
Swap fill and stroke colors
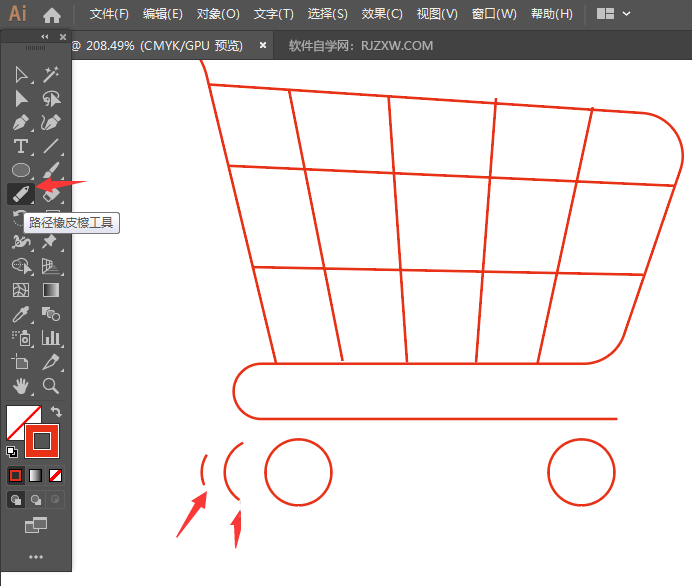pos(57,411)
